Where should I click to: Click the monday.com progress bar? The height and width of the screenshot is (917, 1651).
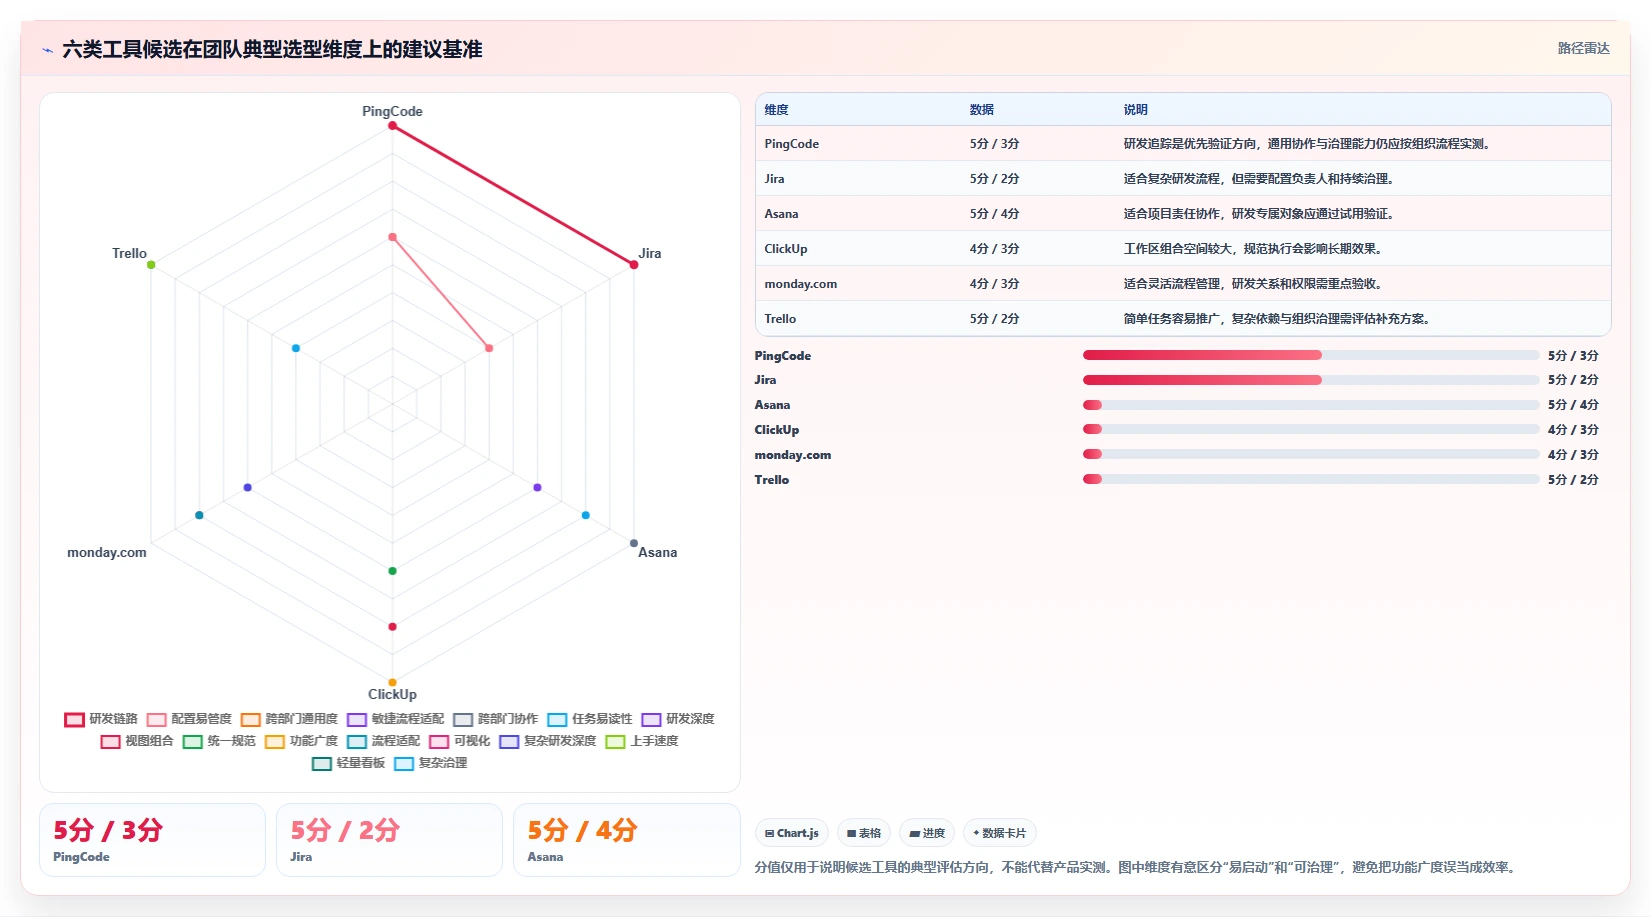coord(1311,454)
